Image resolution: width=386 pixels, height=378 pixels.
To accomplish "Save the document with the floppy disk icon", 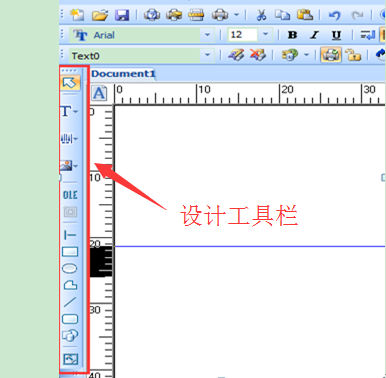I will click(x=122, y=15).
